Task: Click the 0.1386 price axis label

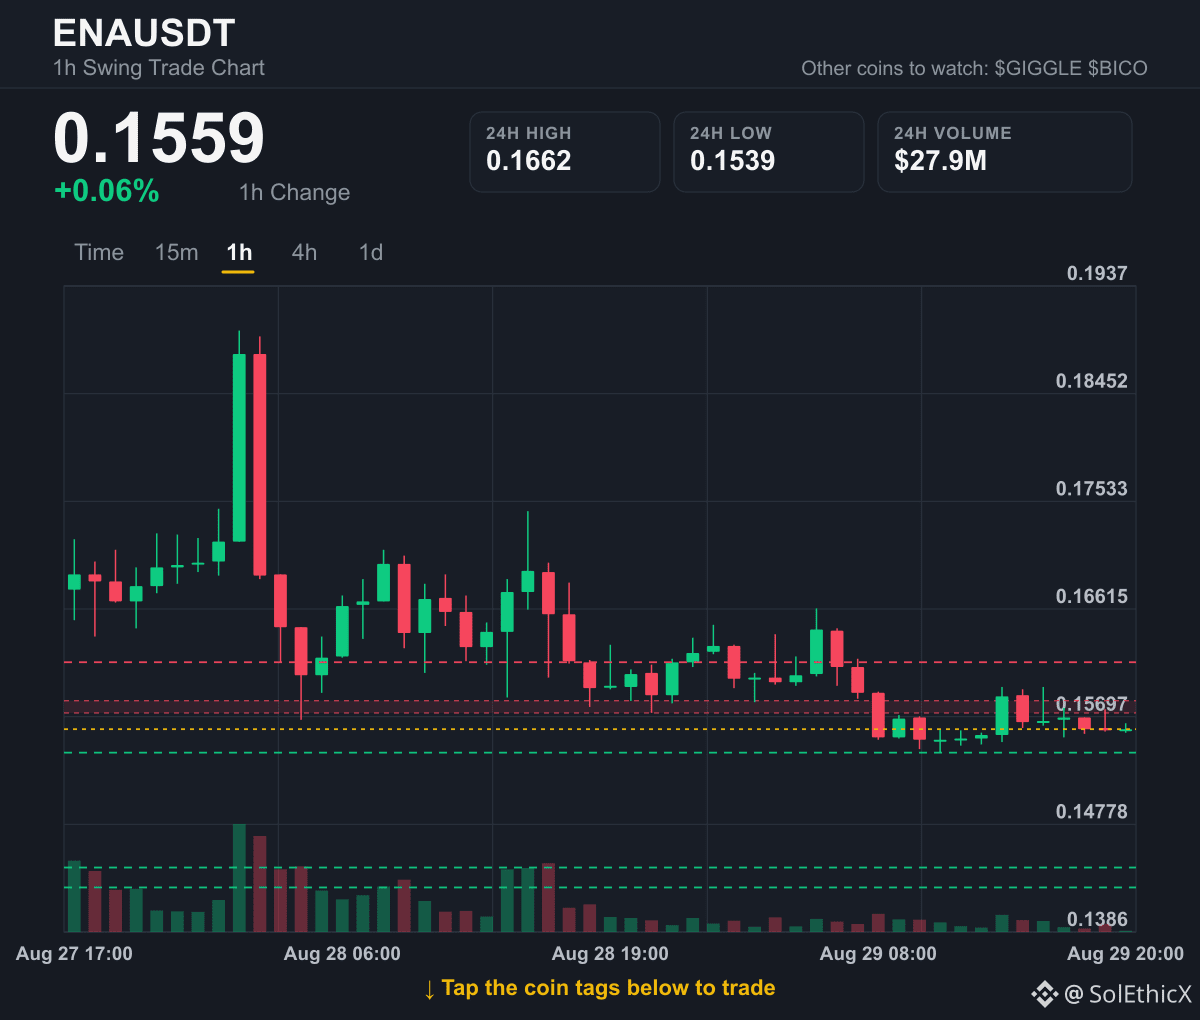Action: click(x=1097, y=919)
